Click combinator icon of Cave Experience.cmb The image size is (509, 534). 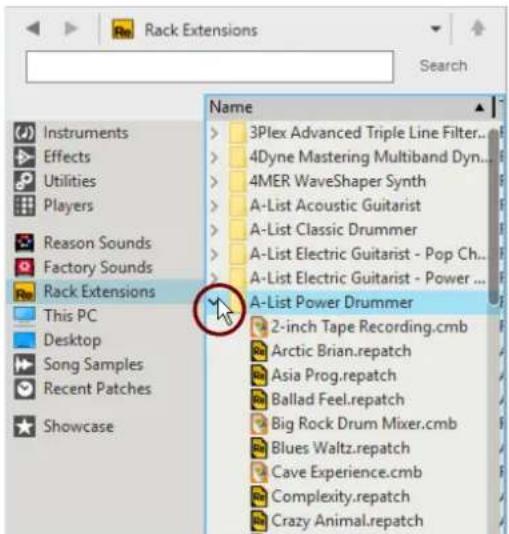(259, 473)
